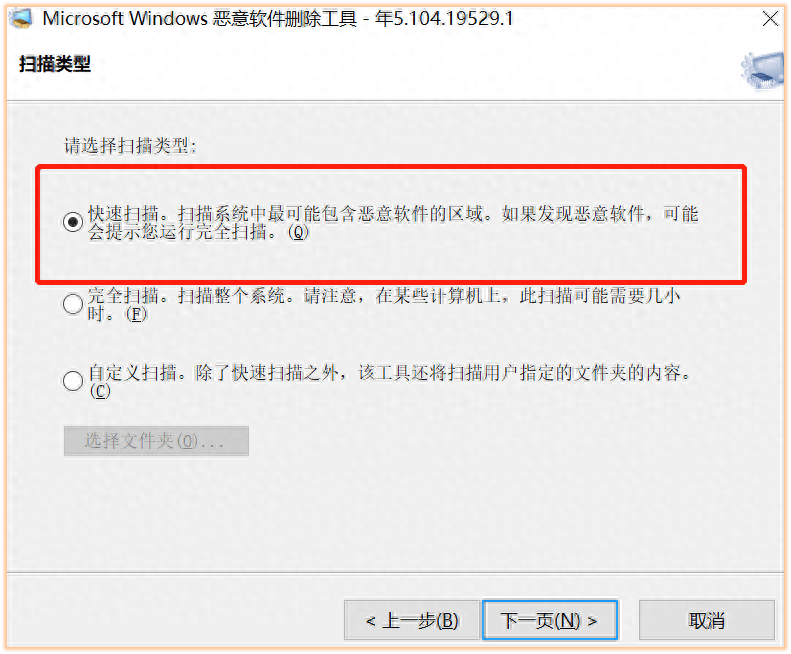791x654 pixels.
Task: Cancel the wizard with 取消
Action: pyautogui.click(x=707, y=620)
